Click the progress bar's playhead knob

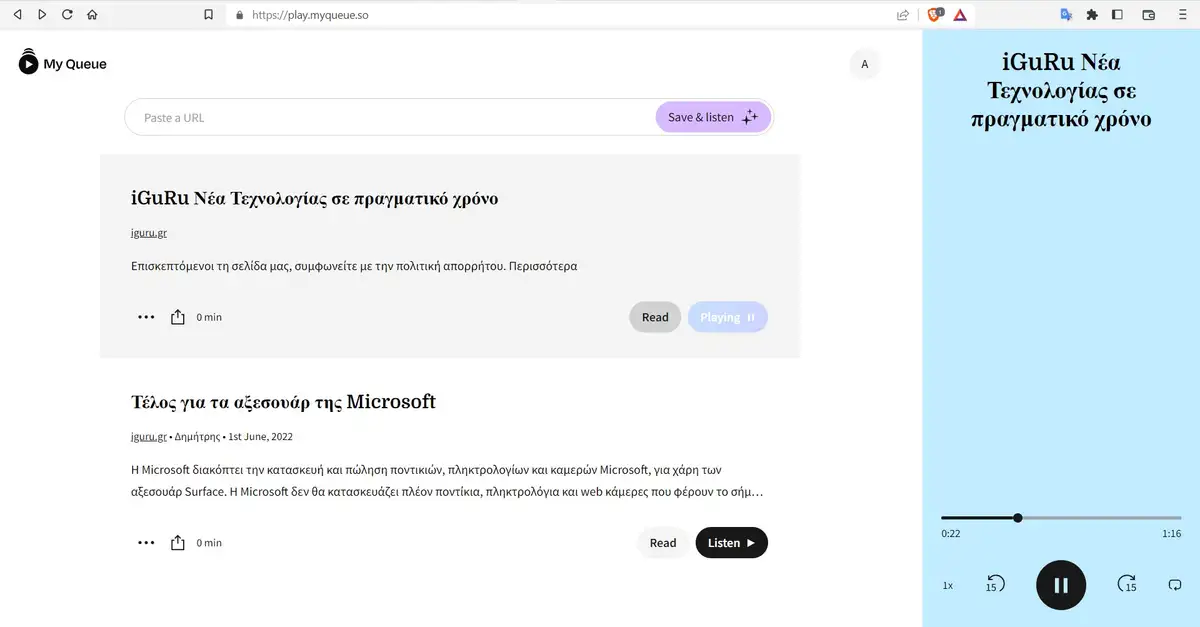tap(1018, 518)
